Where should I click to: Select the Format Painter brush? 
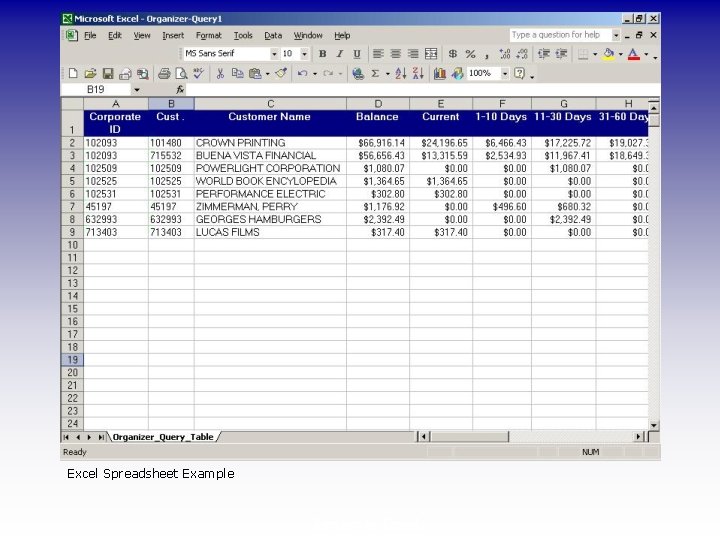281,73
